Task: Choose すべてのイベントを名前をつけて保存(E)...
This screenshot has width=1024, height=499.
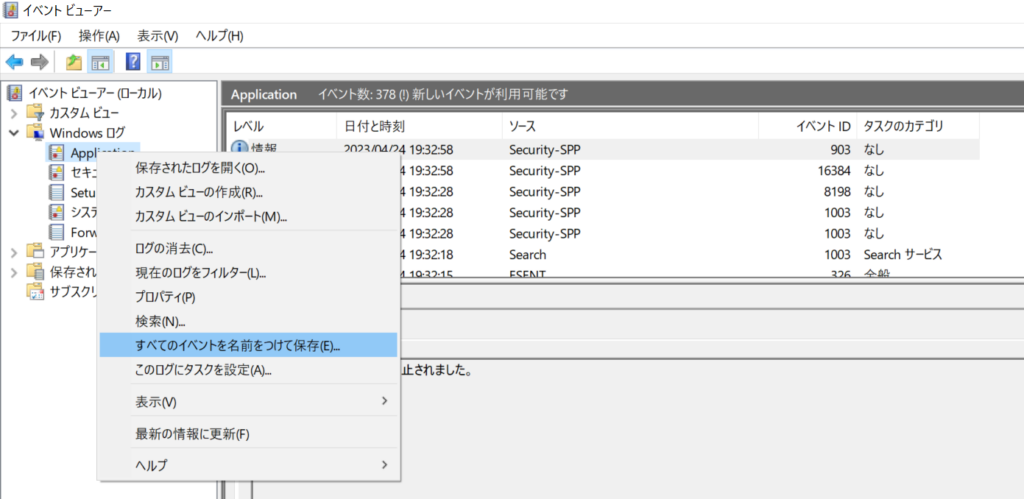Action: [248, 346]
